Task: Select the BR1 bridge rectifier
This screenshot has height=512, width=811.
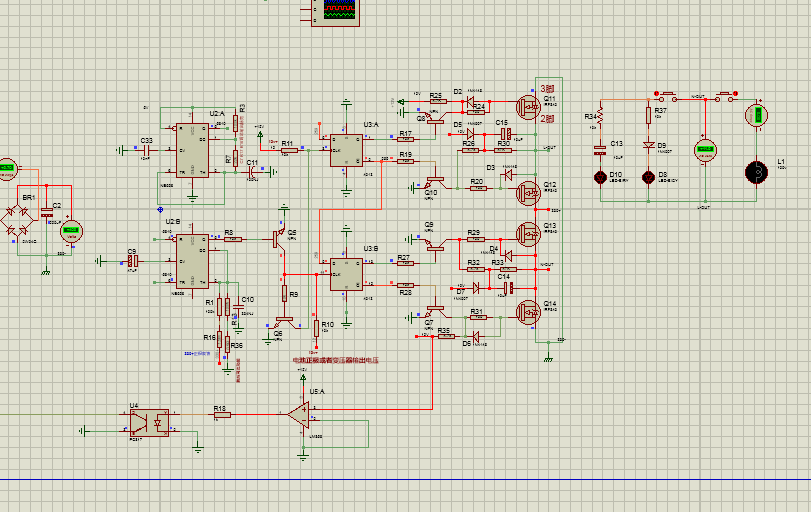Action: pos(17,220)
